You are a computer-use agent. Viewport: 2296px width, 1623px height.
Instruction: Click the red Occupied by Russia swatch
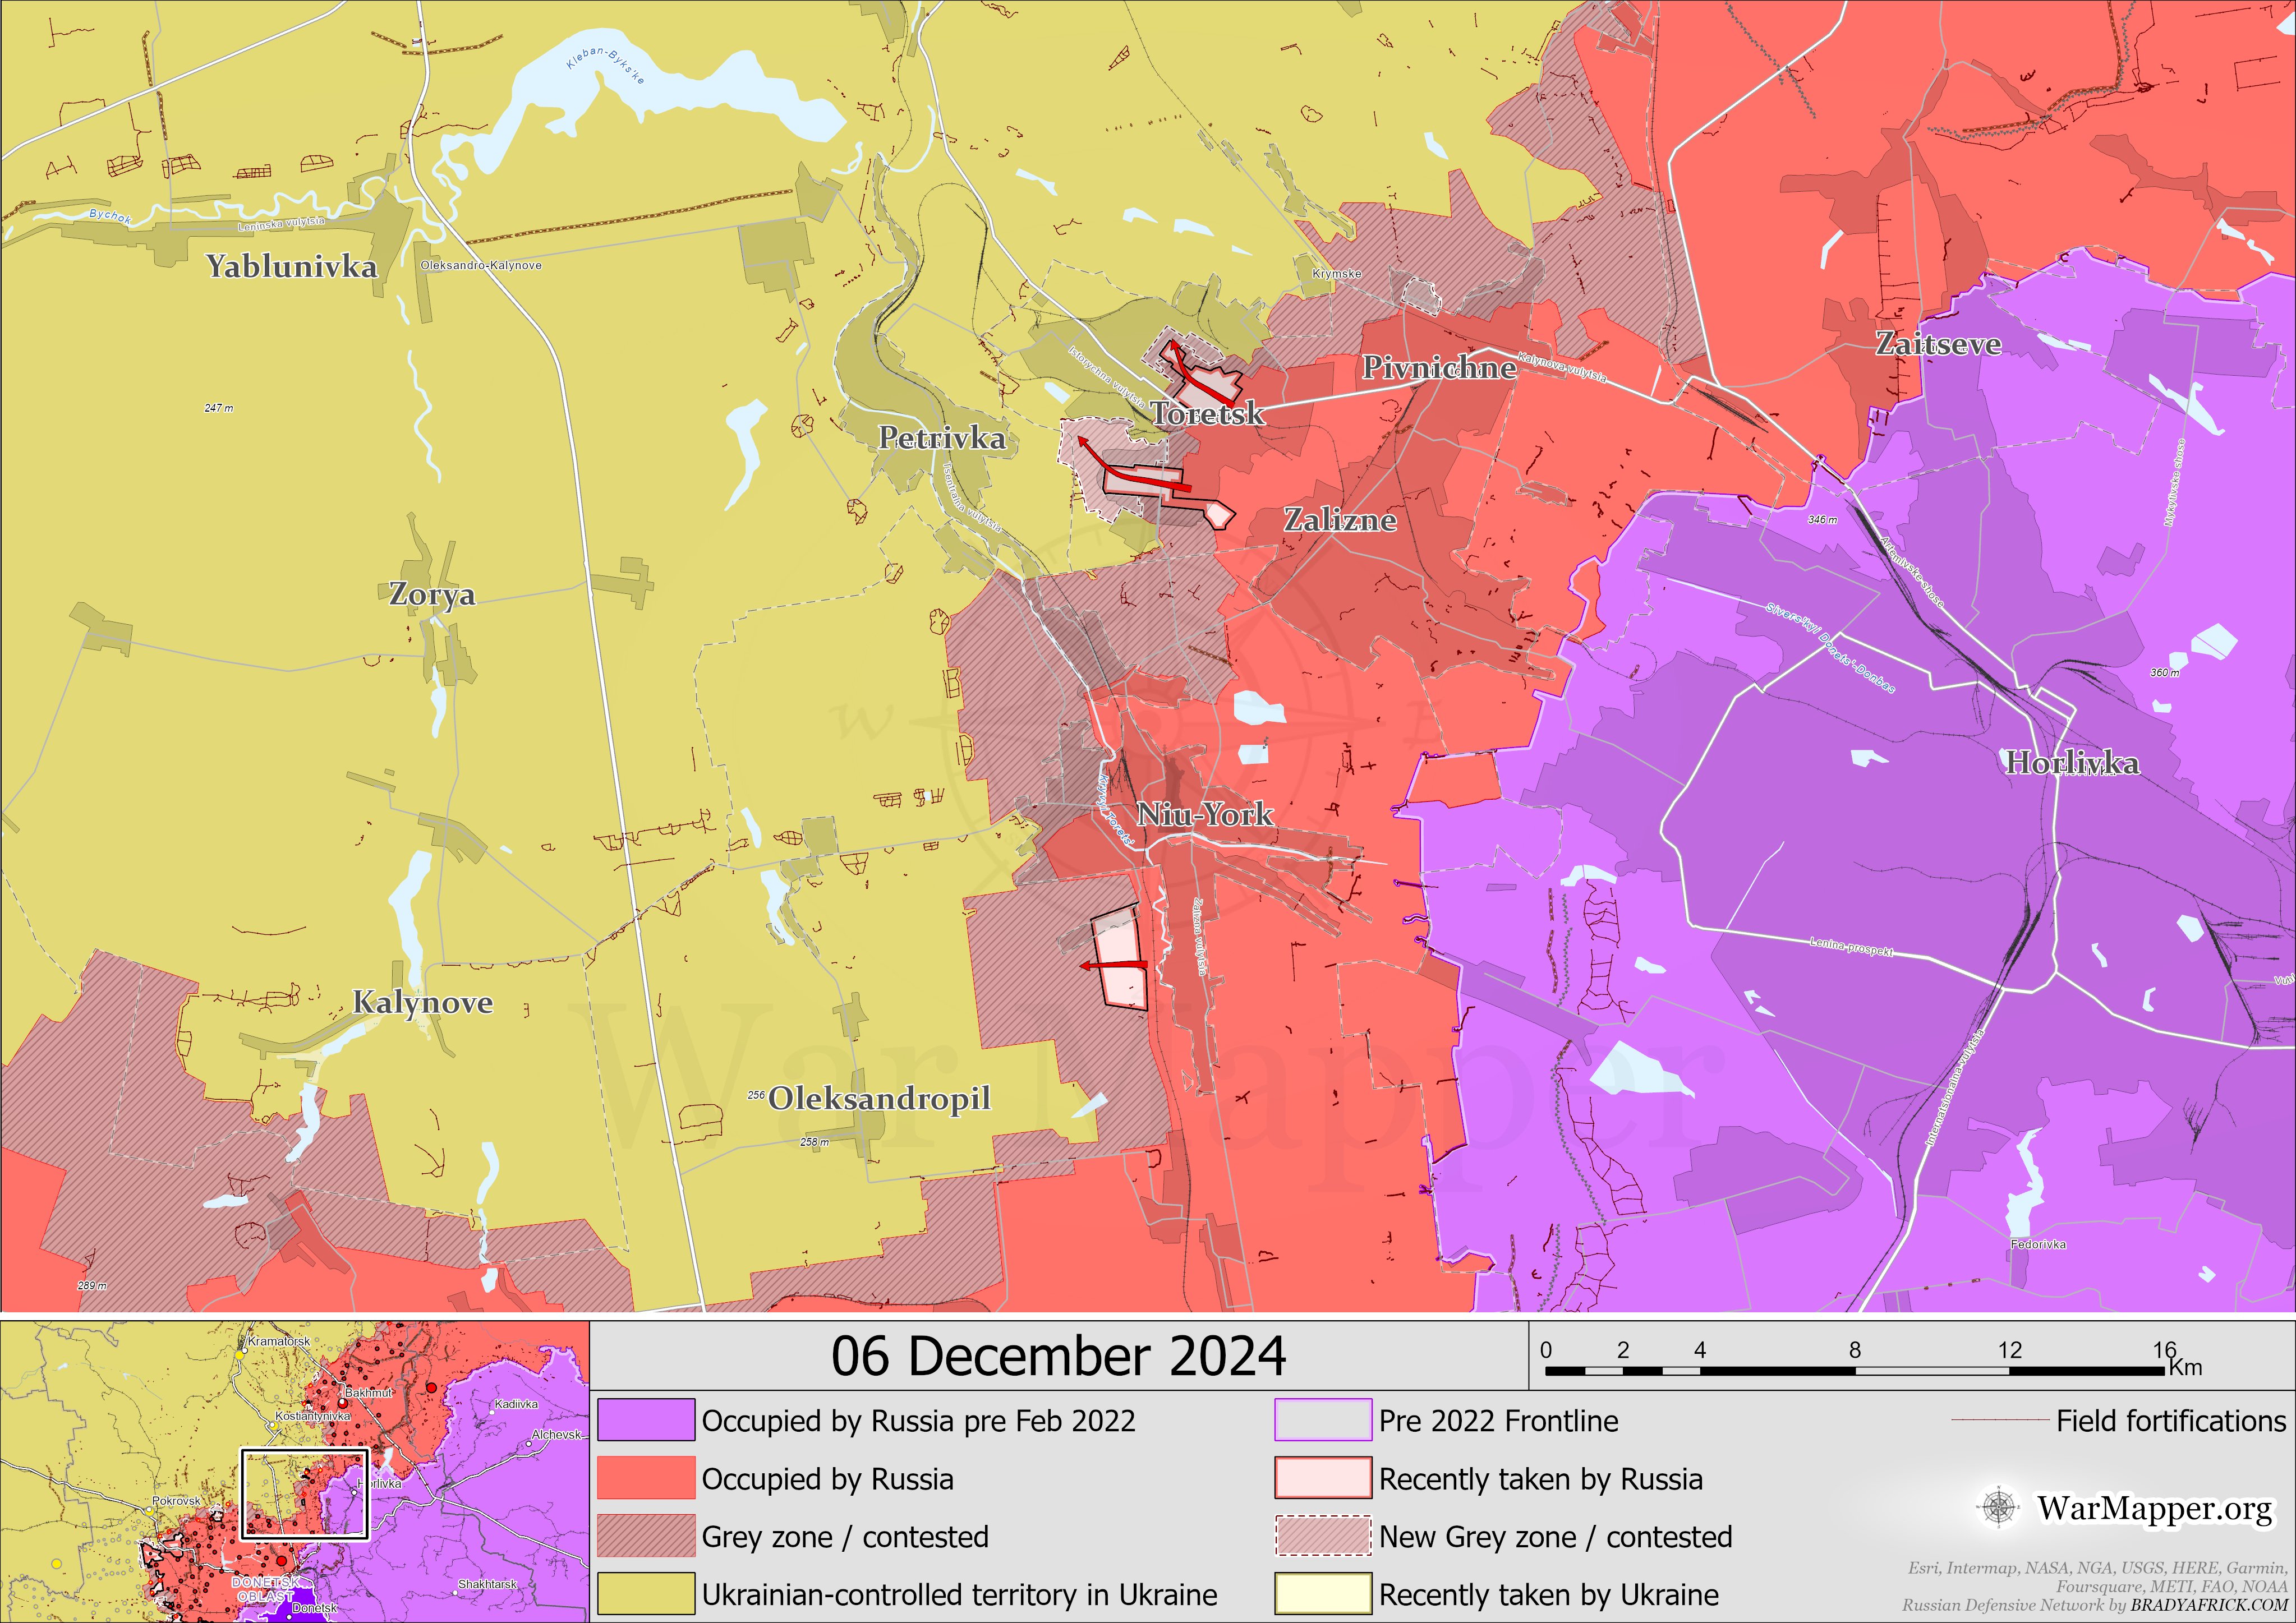point(646,1478)
